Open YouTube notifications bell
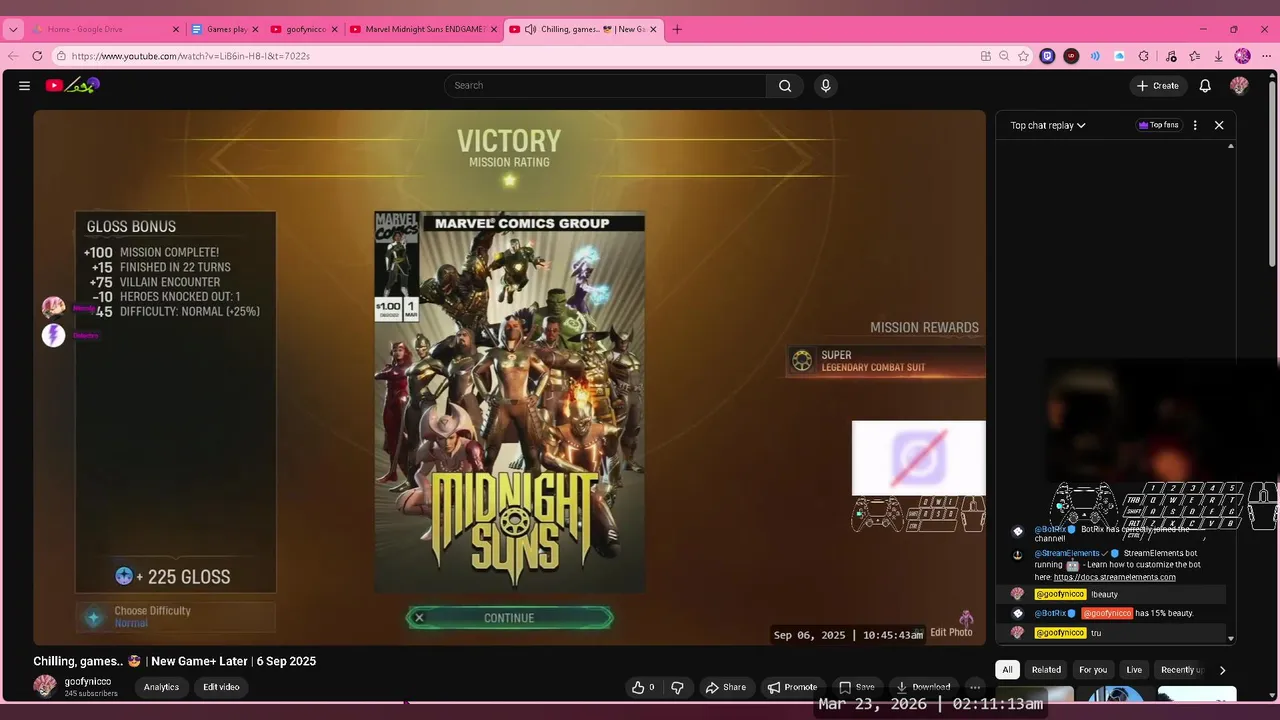 (x=1205, y=86)
